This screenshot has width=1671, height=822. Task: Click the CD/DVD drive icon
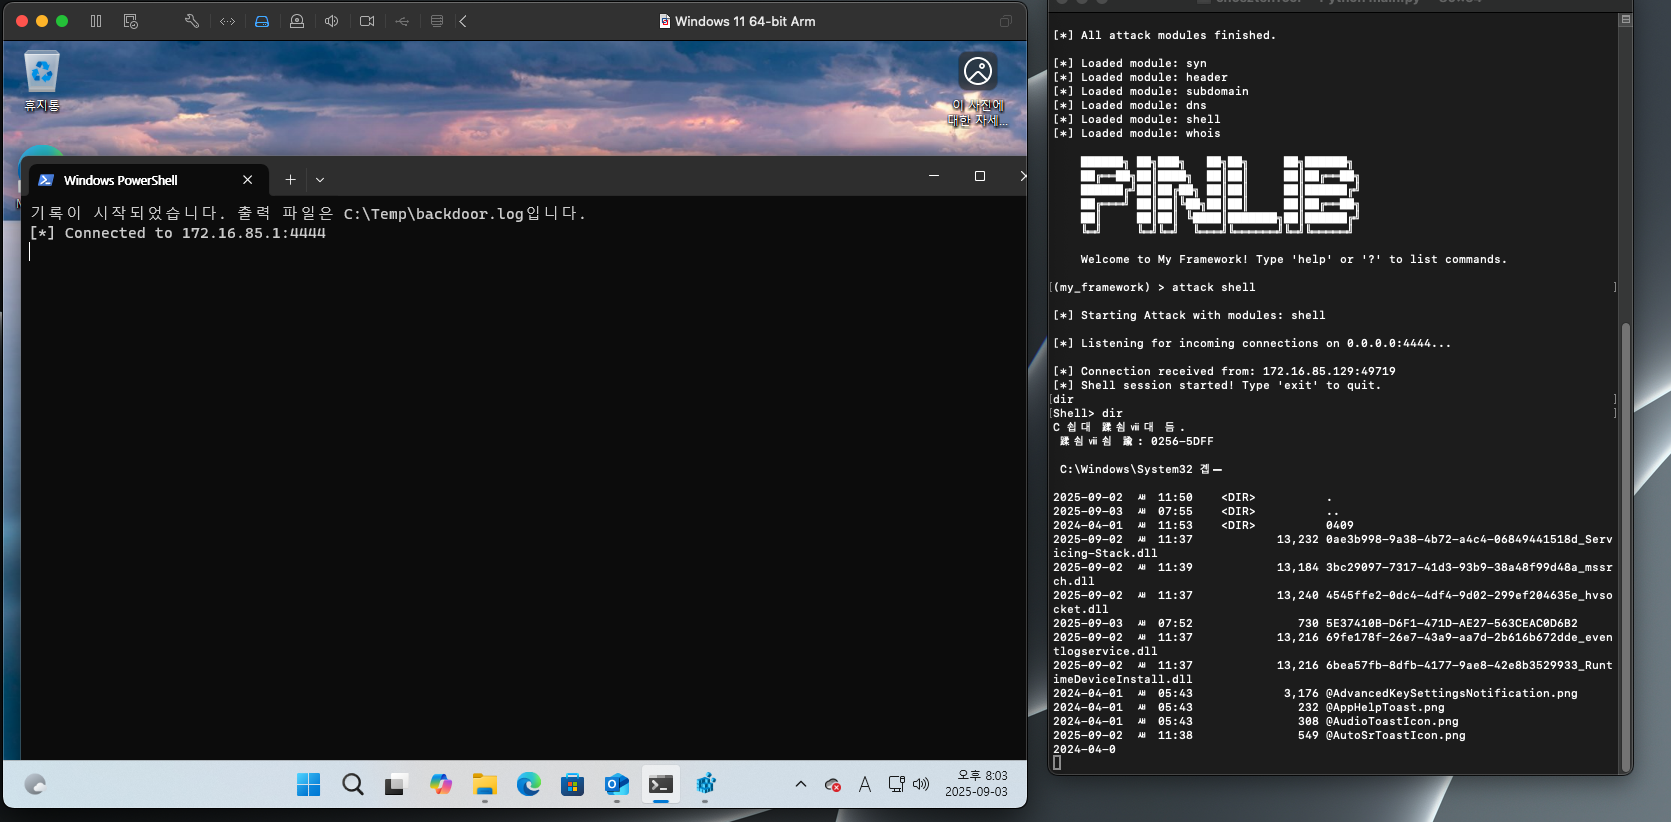tap(297, 21)
